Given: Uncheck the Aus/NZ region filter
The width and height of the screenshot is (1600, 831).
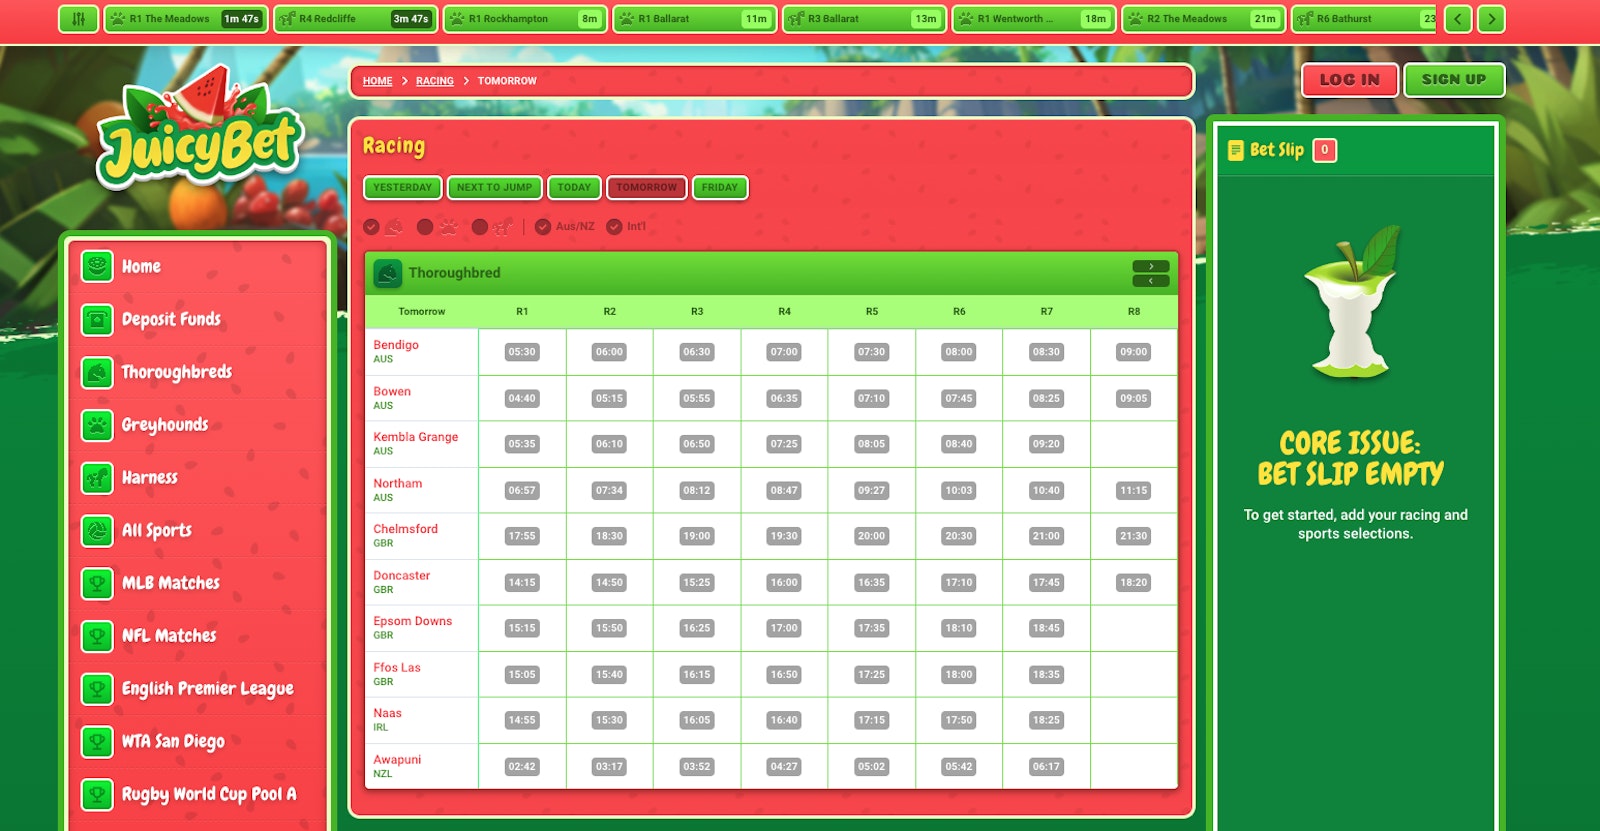Looking at the screenshot, I should coord(543,227).
